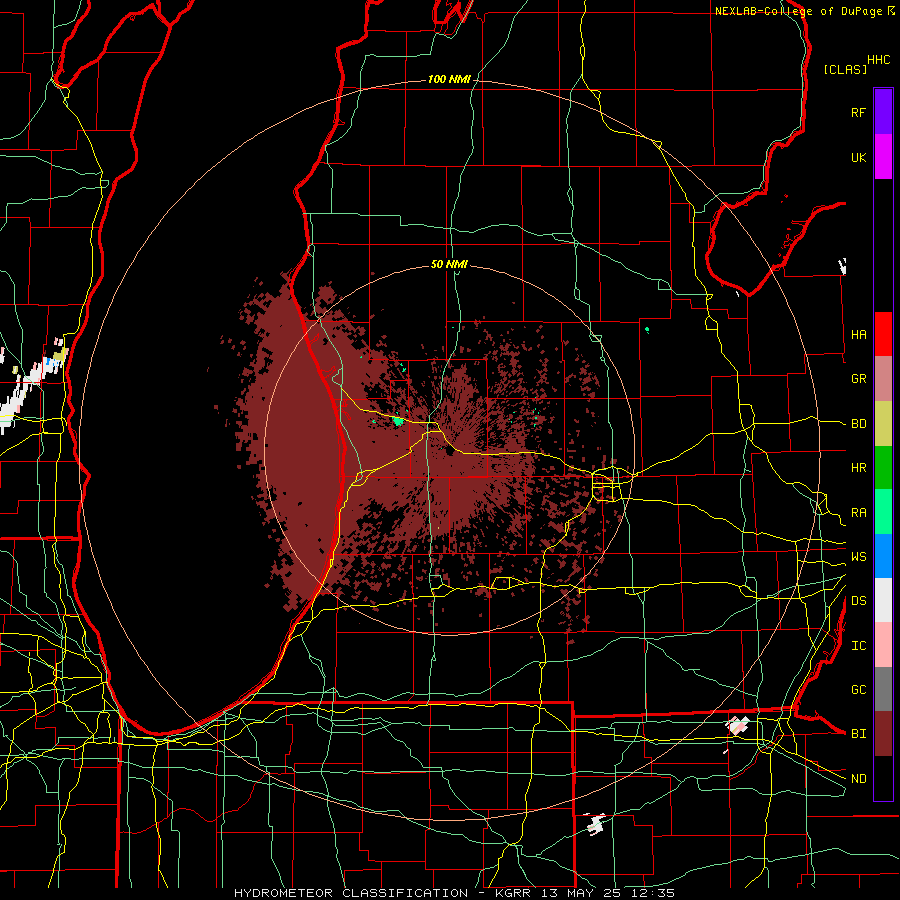The image size is (900, 900).
Task: Pick the bright green RA legend swatch
Action: [883, 512]
